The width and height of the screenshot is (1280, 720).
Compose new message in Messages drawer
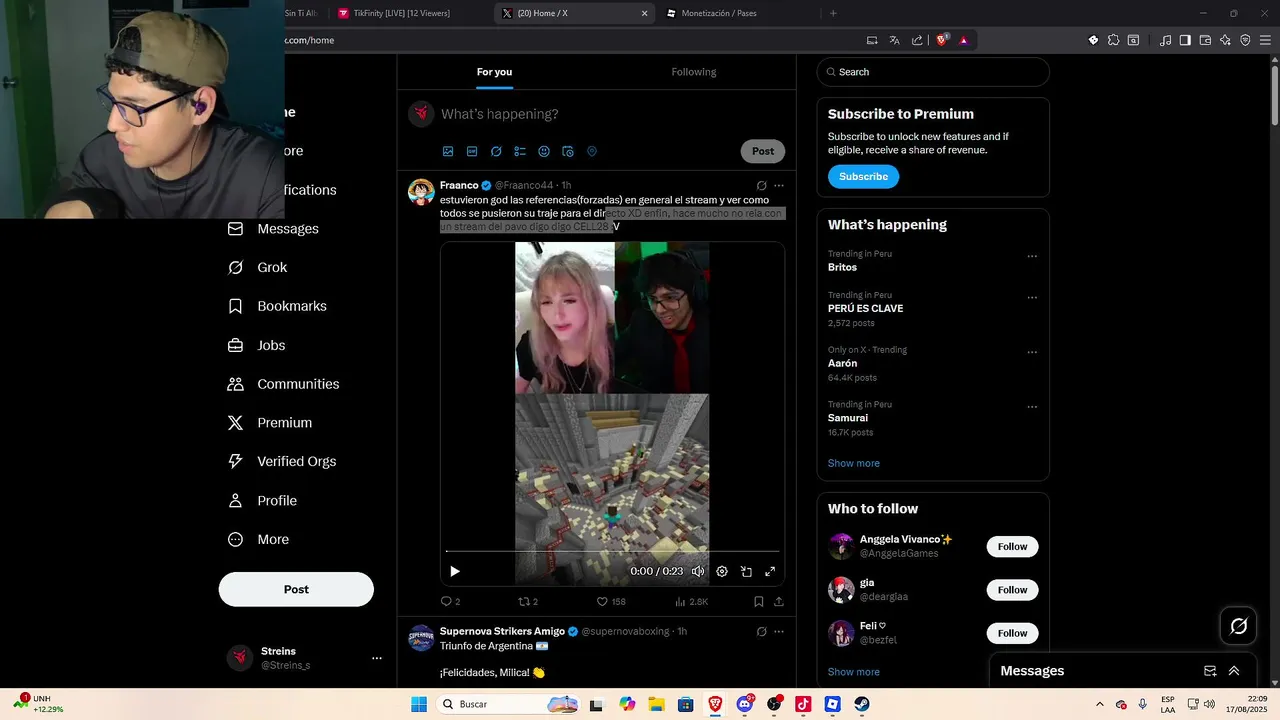point(1210,671)
